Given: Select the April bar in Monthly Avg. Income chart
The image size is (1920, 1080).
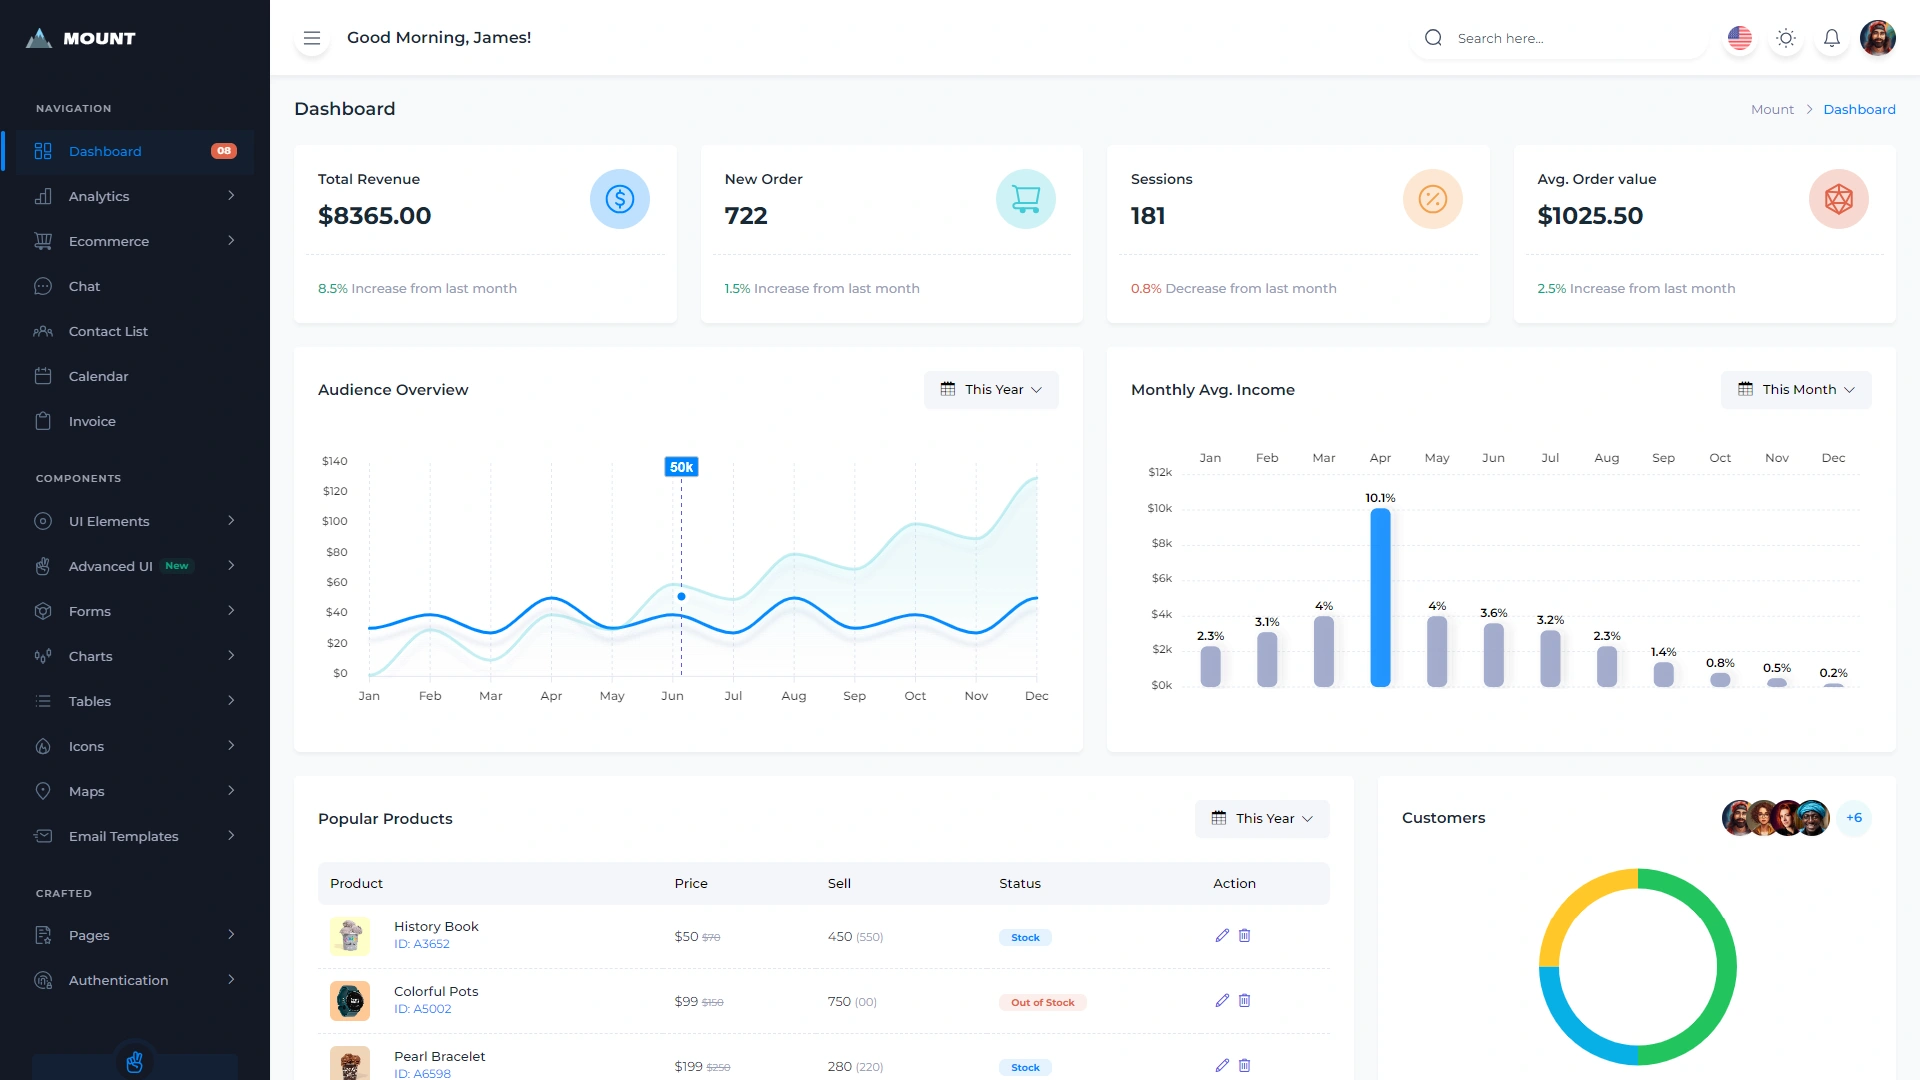Looking at the screenshot, I should (x=1381, y=597).
